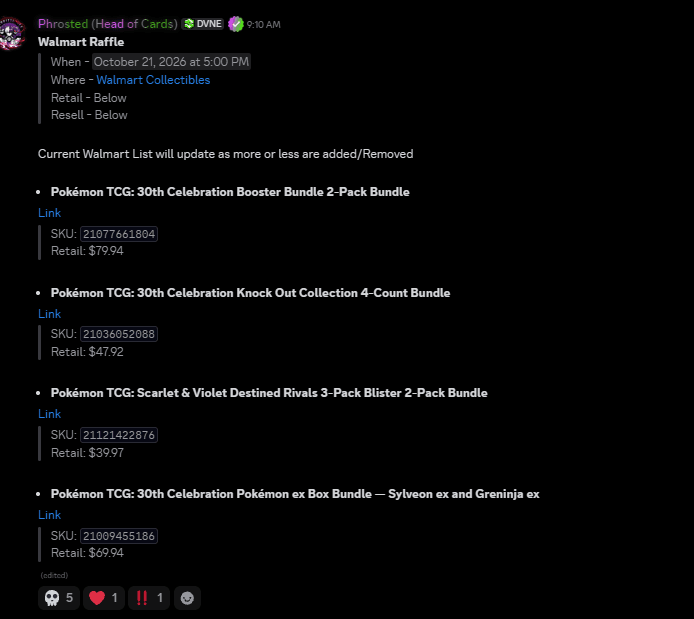This screenshot has height=619, width=694.
Task: Click the October 21, 2026 at 5:00 PM timestamp
Action: [x=171, y=62]
